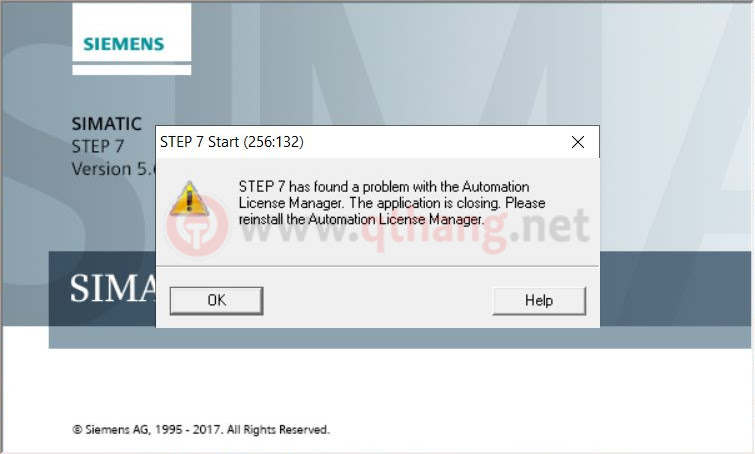
Task: Click the 'STEP 7 has found a problem' line
Action: point(384,187)
